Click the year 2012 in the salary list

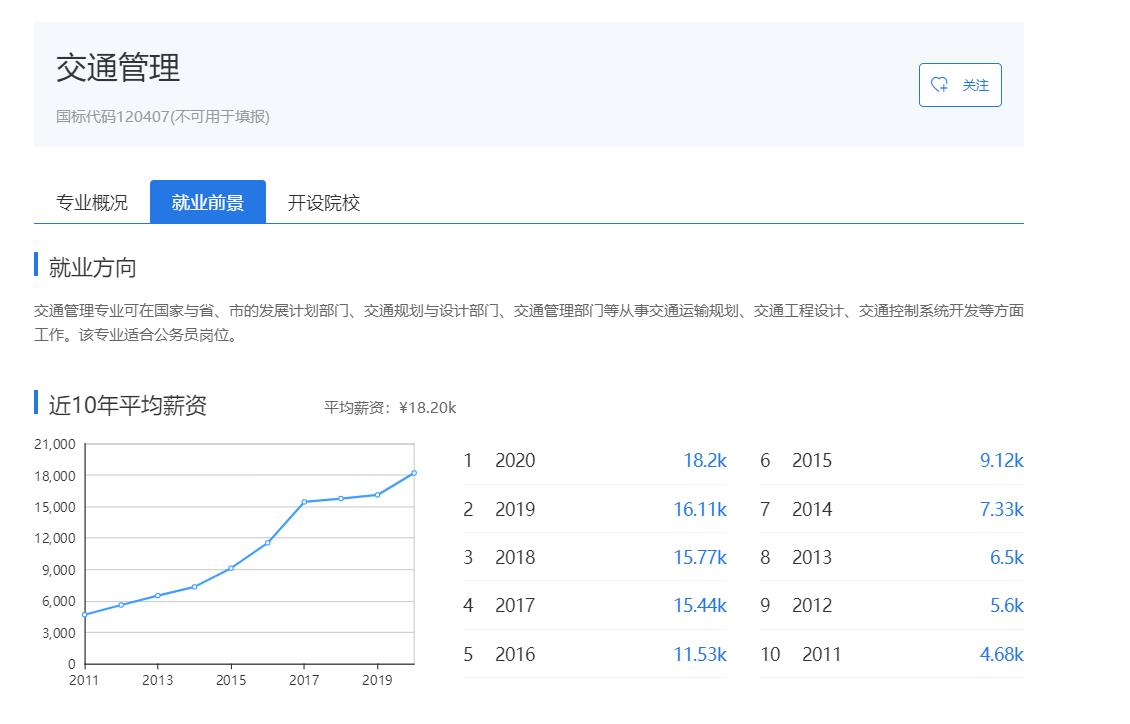[812, 606]
